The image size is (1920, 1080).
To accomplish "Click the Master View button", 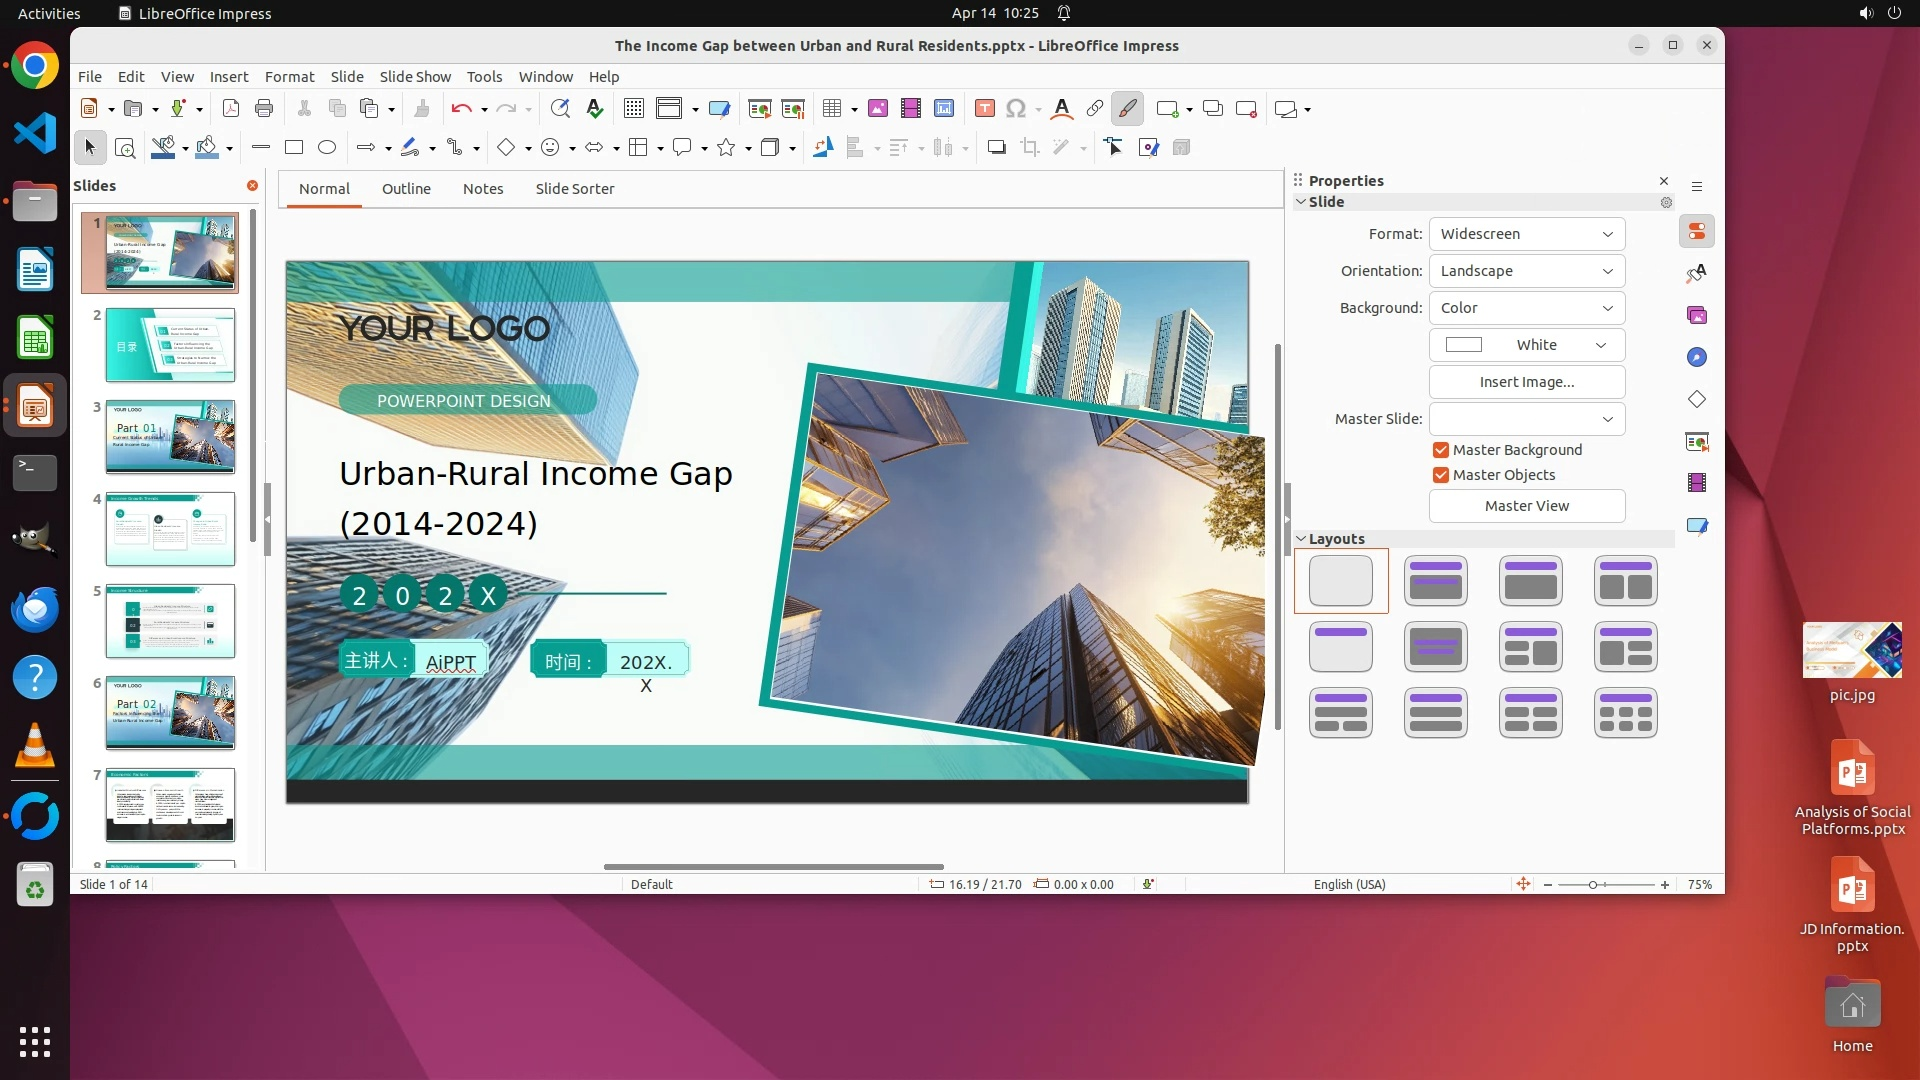I will click(x=1526, y=506).
